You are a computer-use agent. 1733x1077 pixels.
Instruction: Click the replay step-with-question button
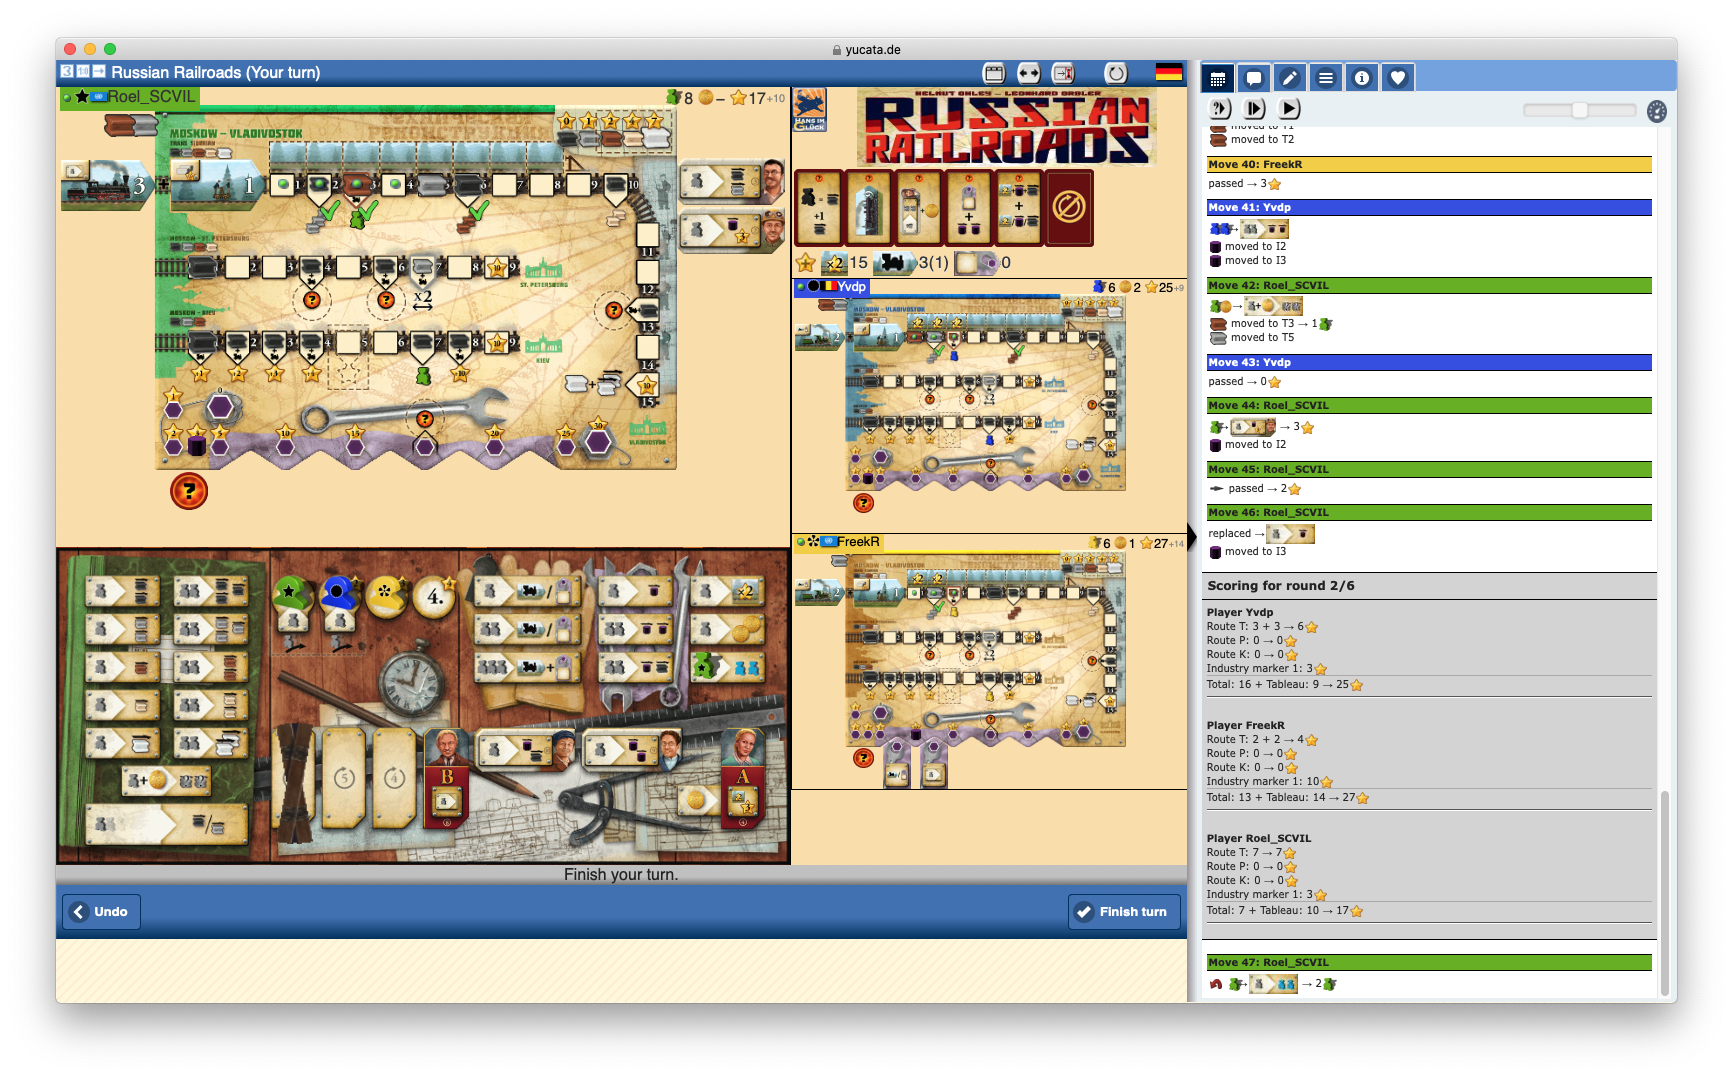pyautogui.click(x=1220, y=109)
